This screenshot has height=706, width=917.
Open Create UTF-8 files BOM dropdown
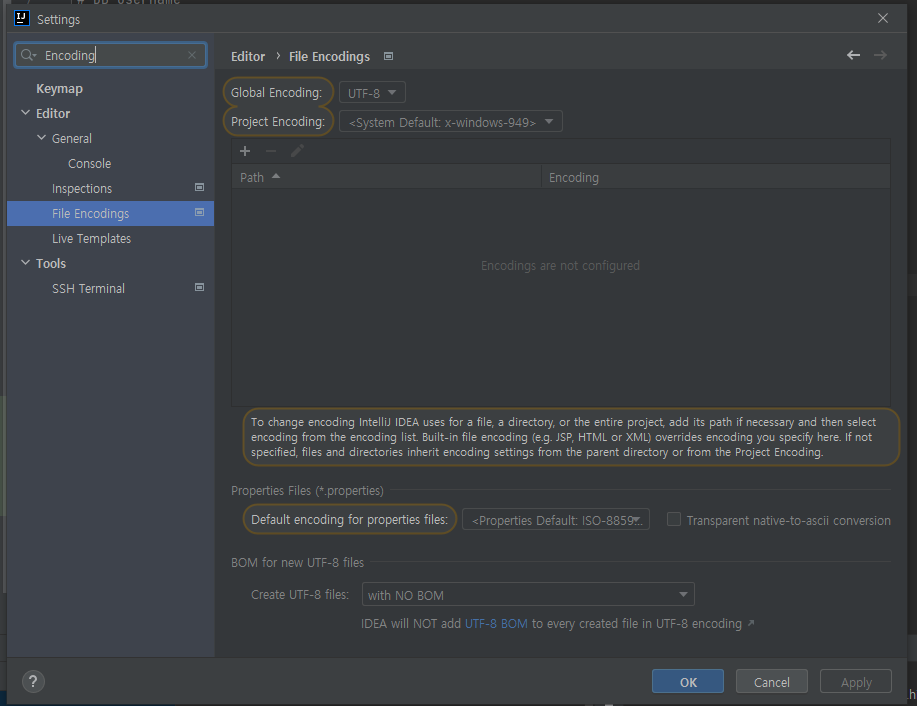pyautogui.click(x=528, y=594)
